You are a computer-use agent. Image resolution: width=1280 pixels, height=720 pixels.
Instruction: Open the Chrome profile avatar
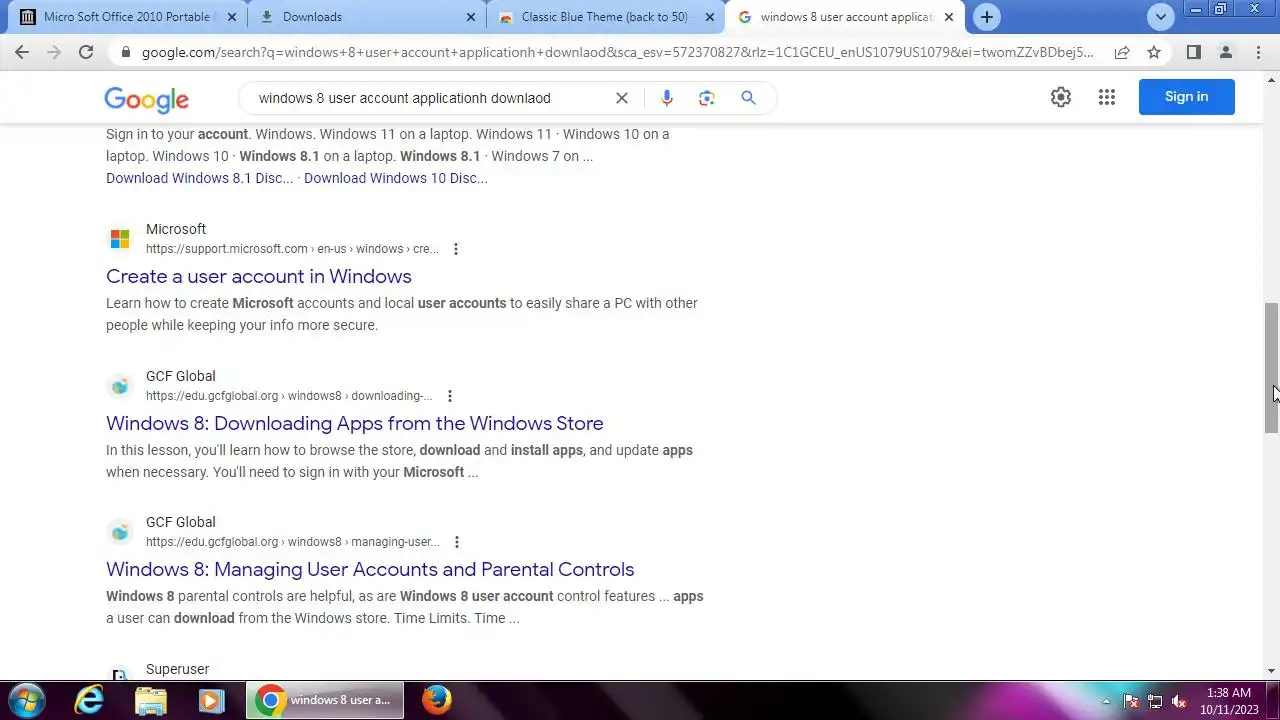[1226, 52]
